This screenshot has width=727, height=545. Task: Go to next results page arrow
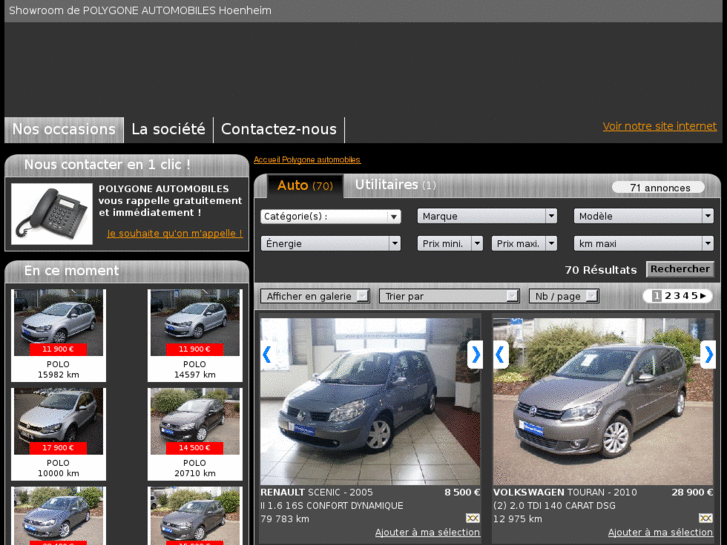[703, 296]
